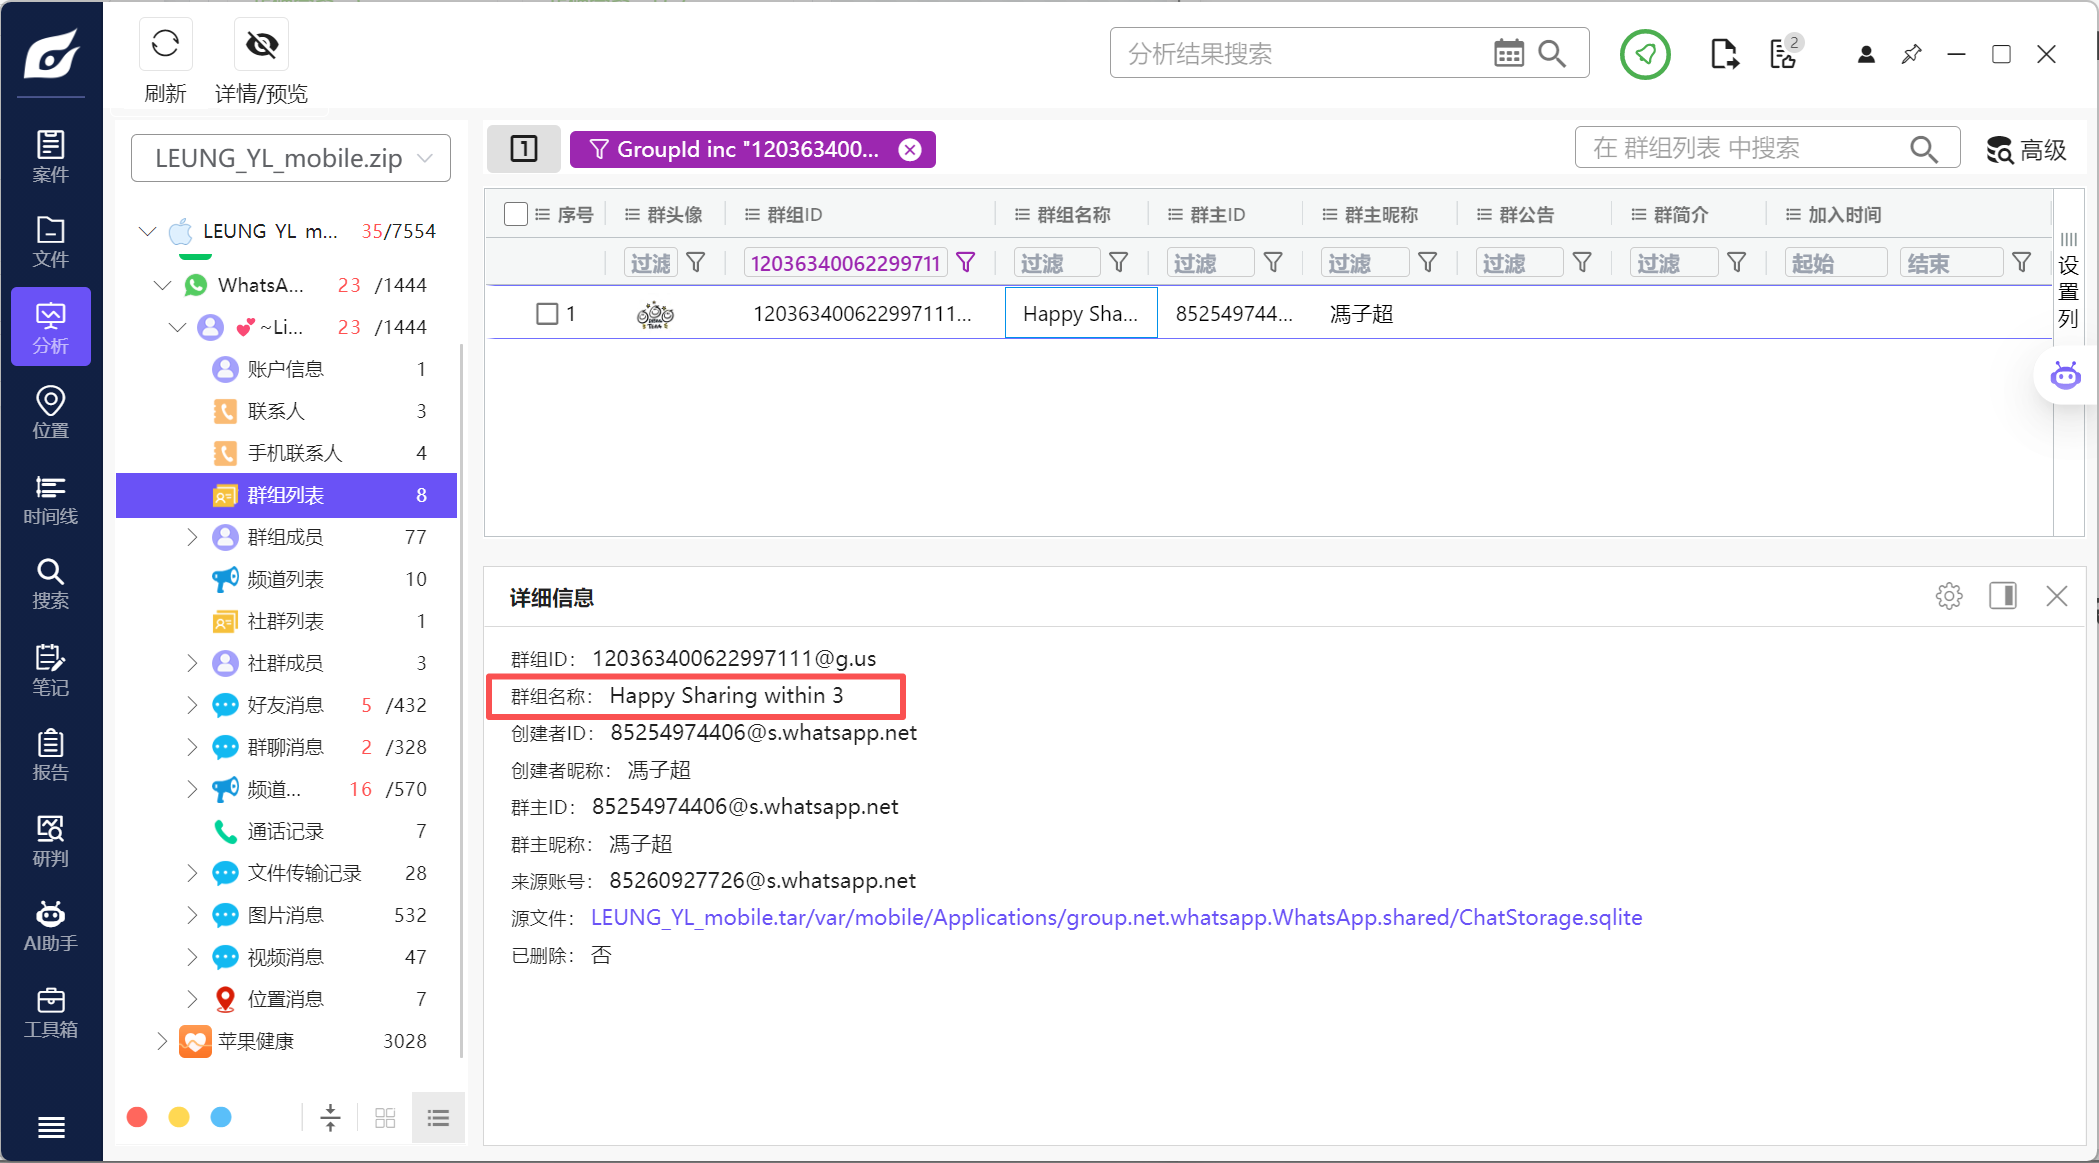Toggle the 详情/预览 eye-slash icon
Screen dimensions: 2099x1163
tap(261, 45)
